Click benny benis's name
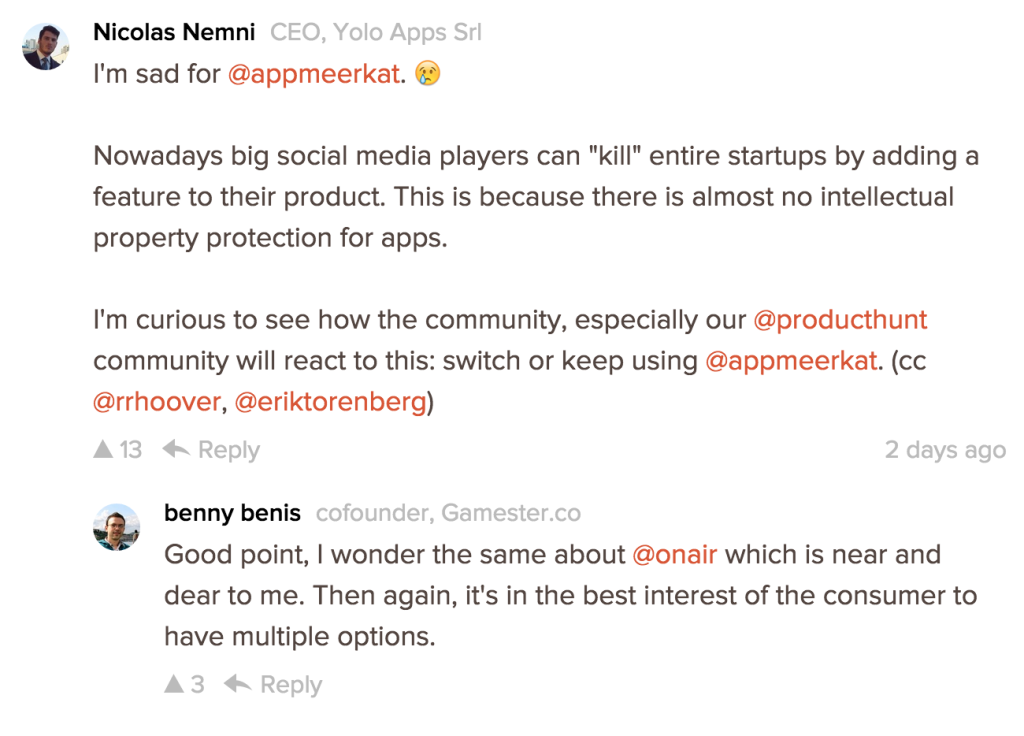Viewport: 1024px width, 736px height. [x=232, y=512]
